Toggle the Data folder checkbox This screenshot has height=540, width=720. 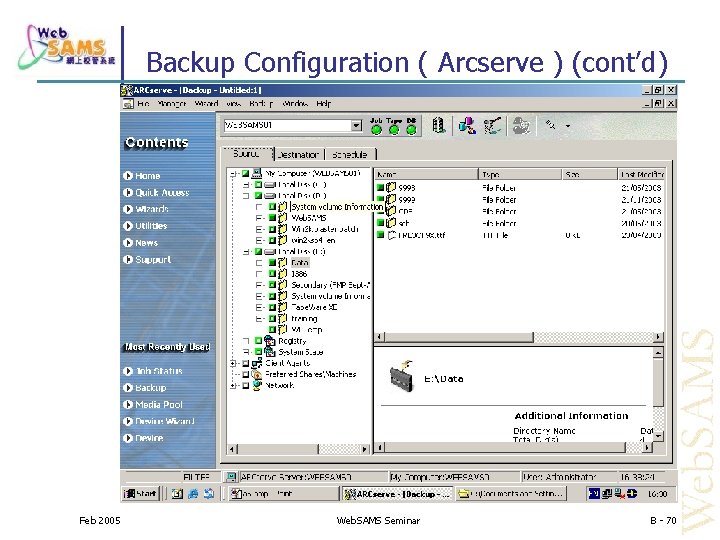(272, 263)
